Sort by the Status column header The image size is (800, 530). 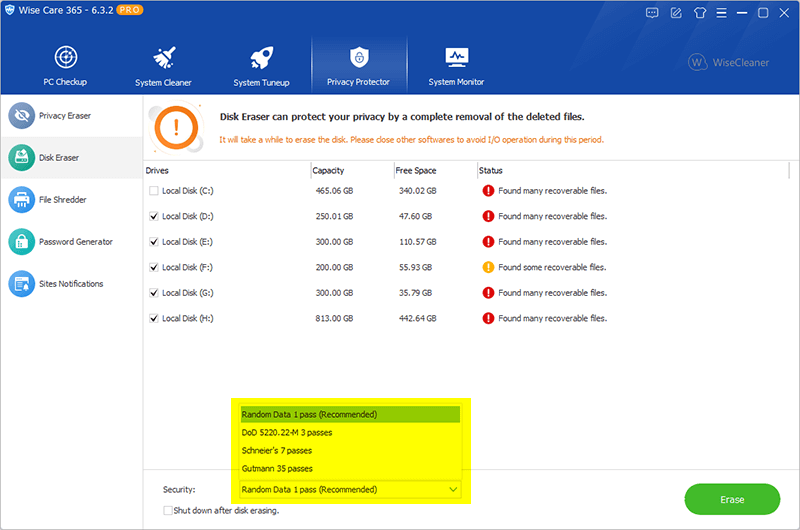[x=491, y=170]
